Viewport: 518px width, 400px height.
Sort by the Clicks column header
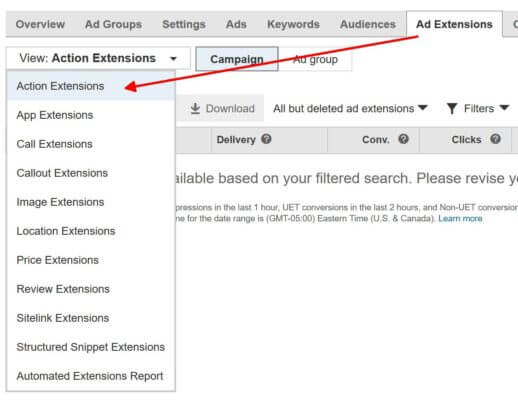coord(466,140)
